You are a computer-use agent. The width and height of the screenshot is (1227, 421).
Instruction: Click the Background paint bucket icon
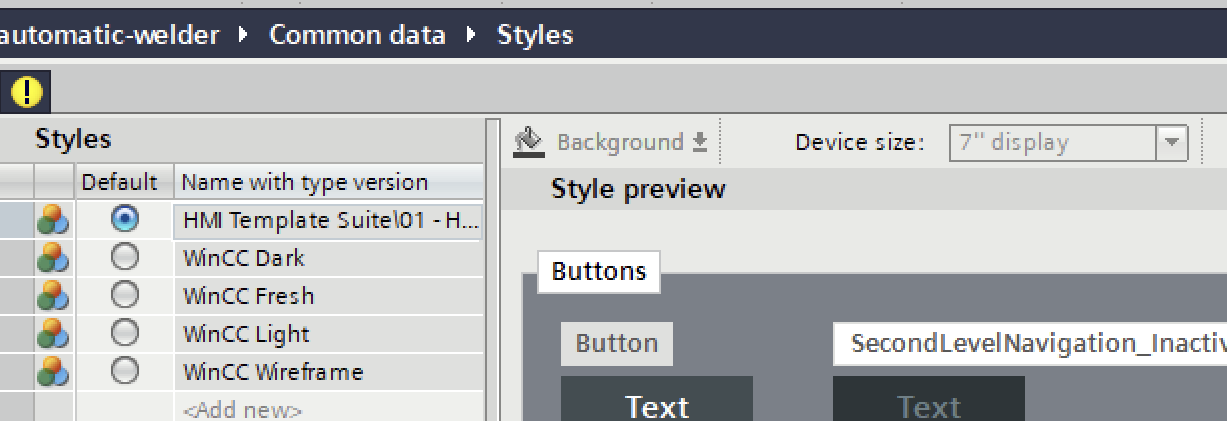pyautogui.click(x=528, y=141)
